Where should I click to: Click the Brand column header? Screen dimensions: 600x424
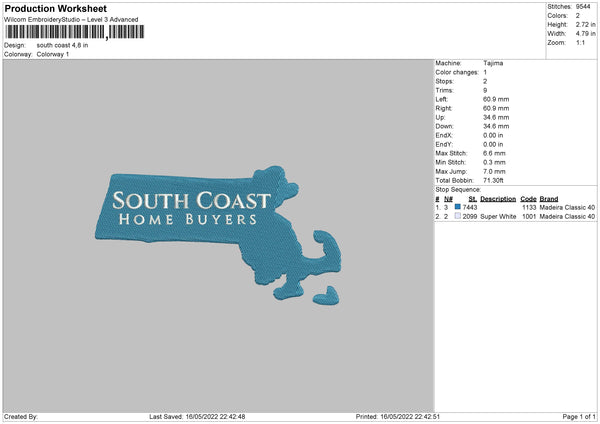point(549,199)
